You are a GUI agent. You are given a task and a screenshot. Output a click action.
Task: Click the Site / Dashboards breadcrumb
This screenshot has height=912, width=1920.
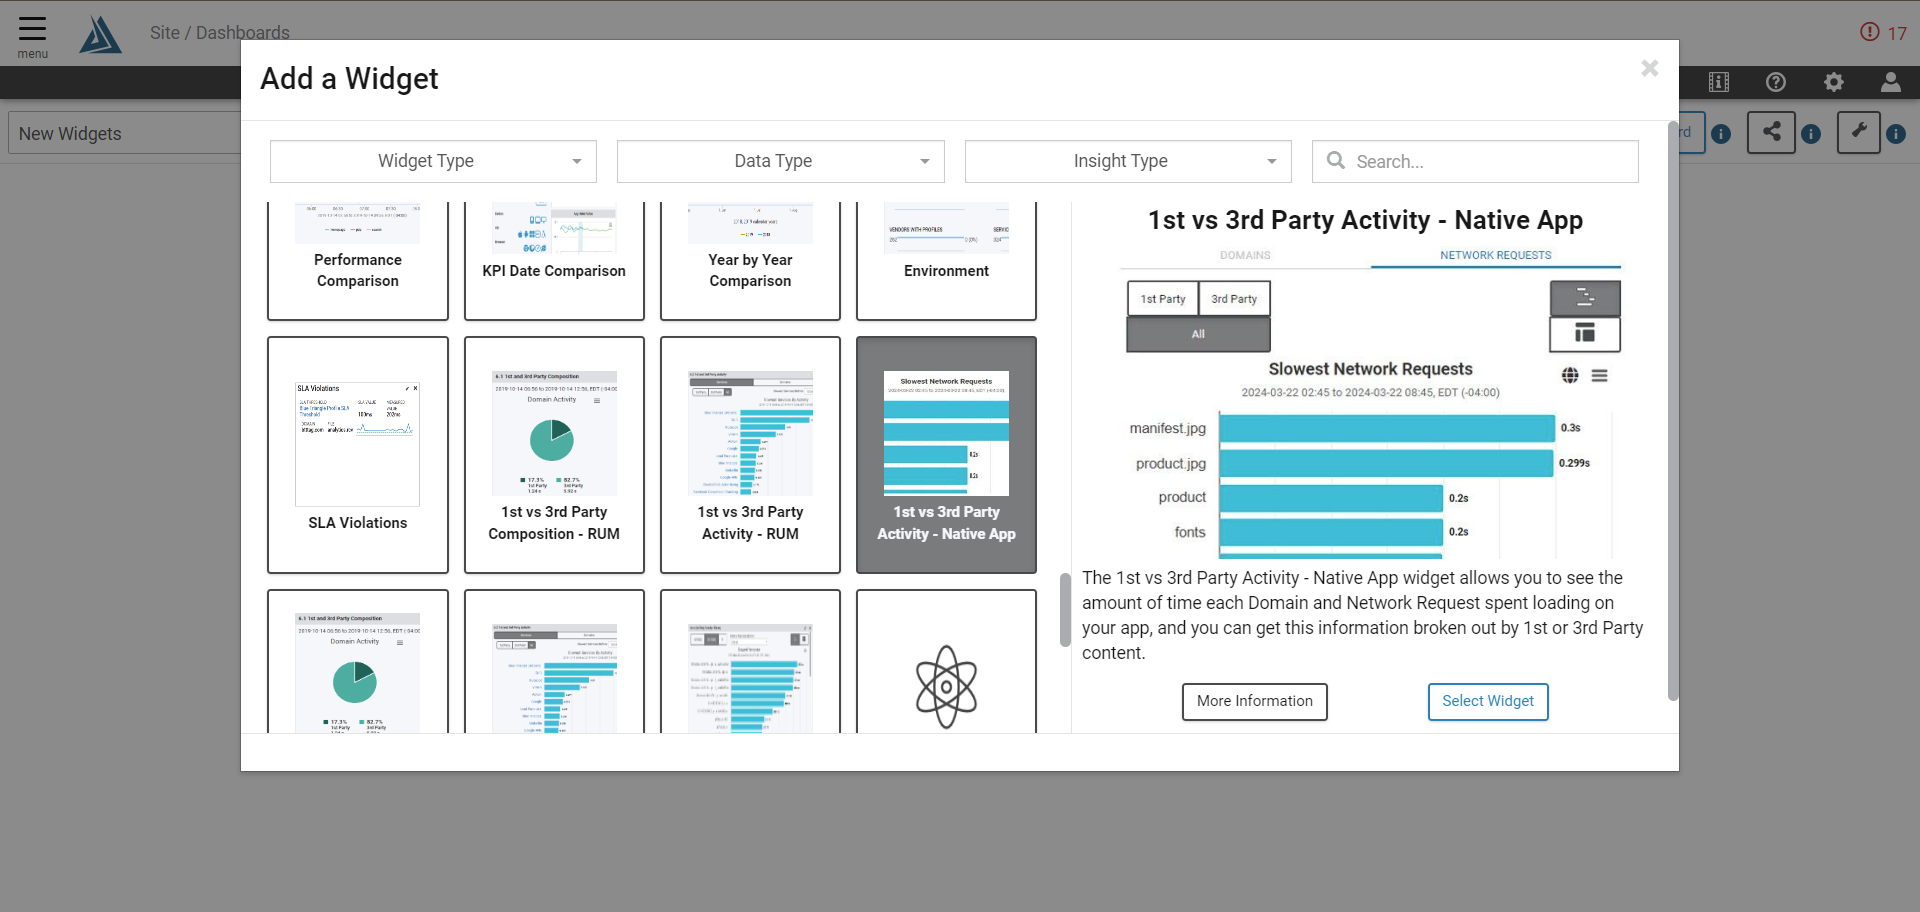point(220,33)
